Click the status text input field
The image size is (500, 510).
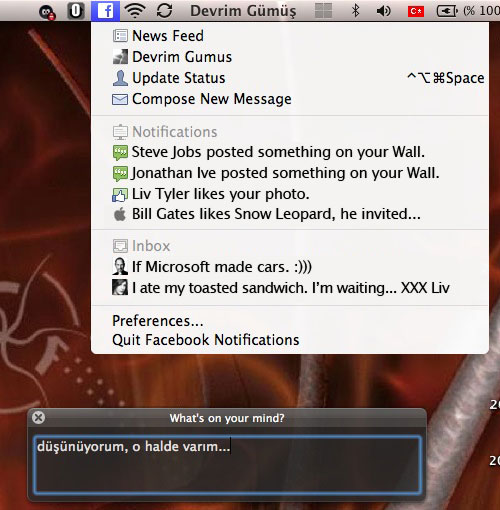pos(227,465)
